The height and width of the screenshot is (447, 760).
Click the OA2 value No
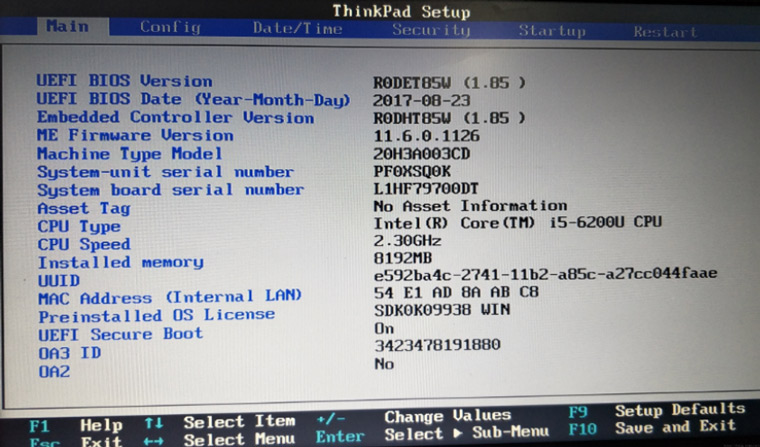[x=384, y=364]
